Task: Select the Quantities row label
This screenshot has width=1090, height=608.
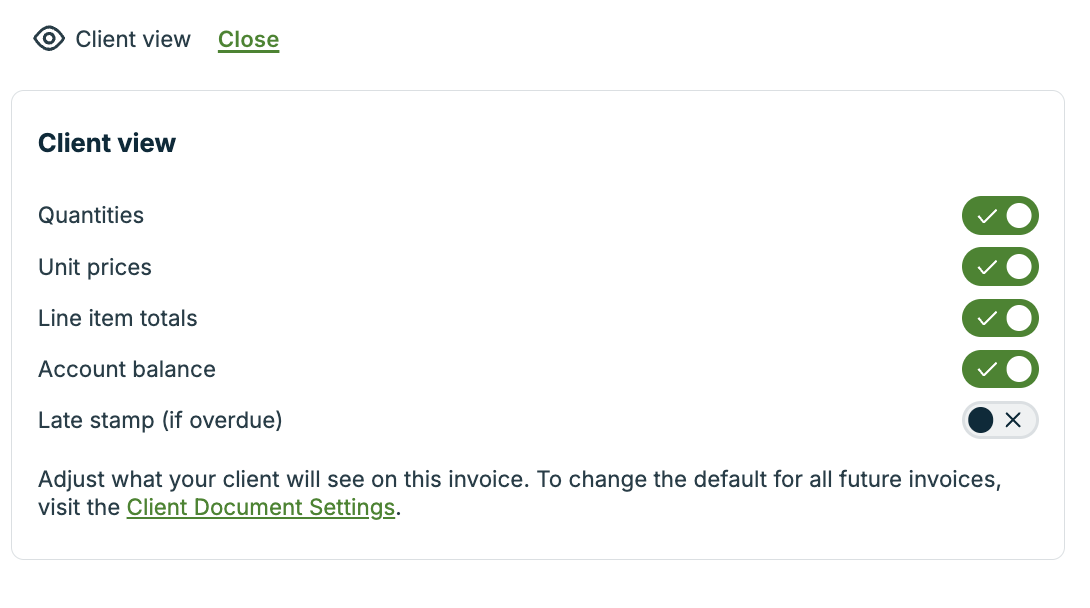Action: click(90, 215)
